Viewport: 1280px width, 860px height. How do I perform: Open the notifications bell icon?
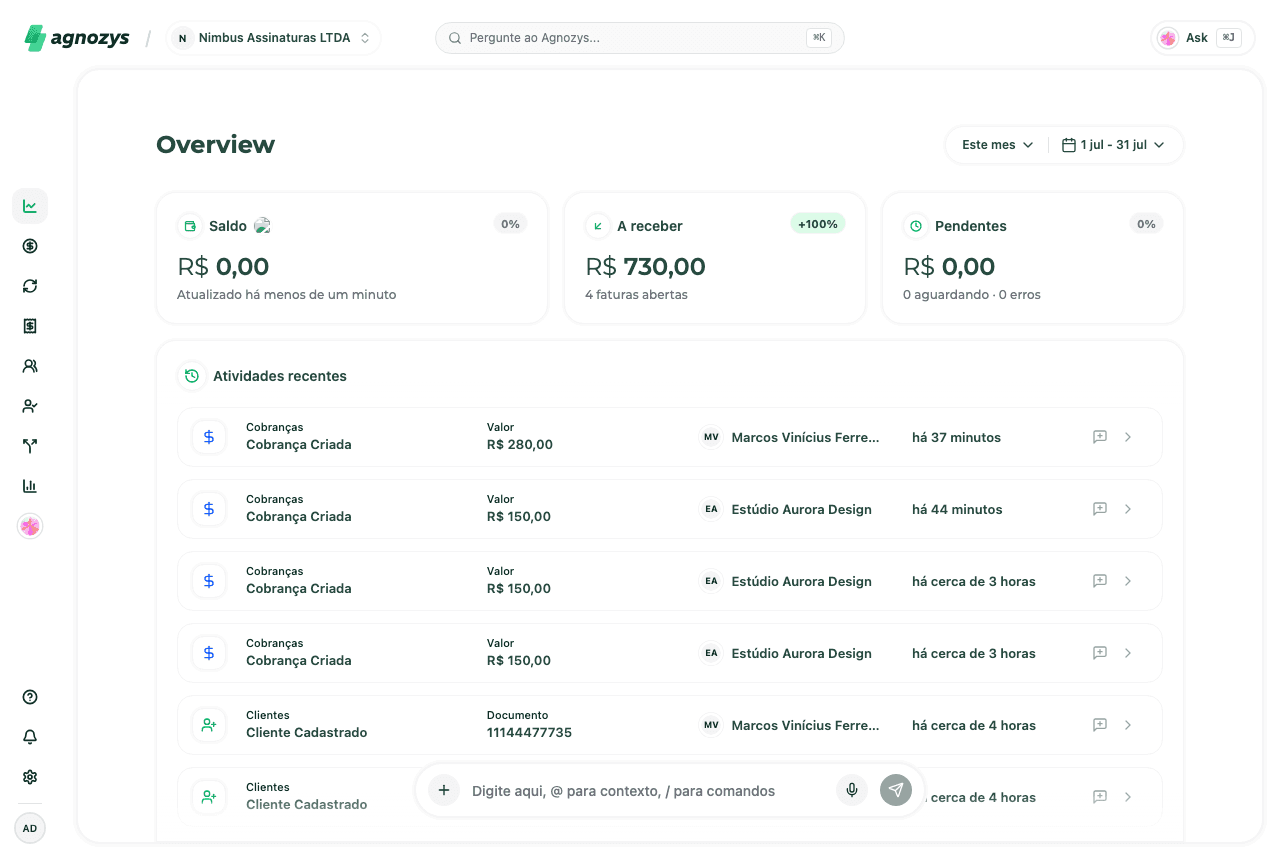30,737
